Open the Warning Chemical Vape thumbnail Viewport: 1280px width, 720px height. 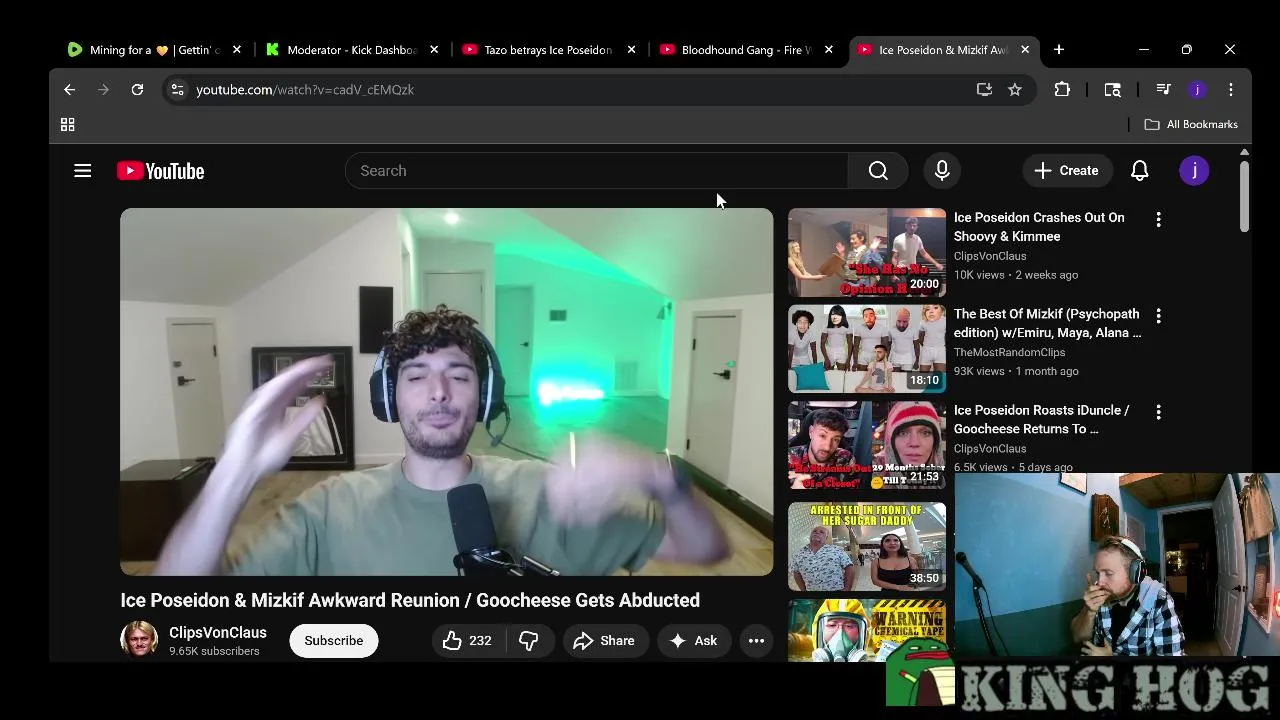pyautogui.click(x=867, y=630)
